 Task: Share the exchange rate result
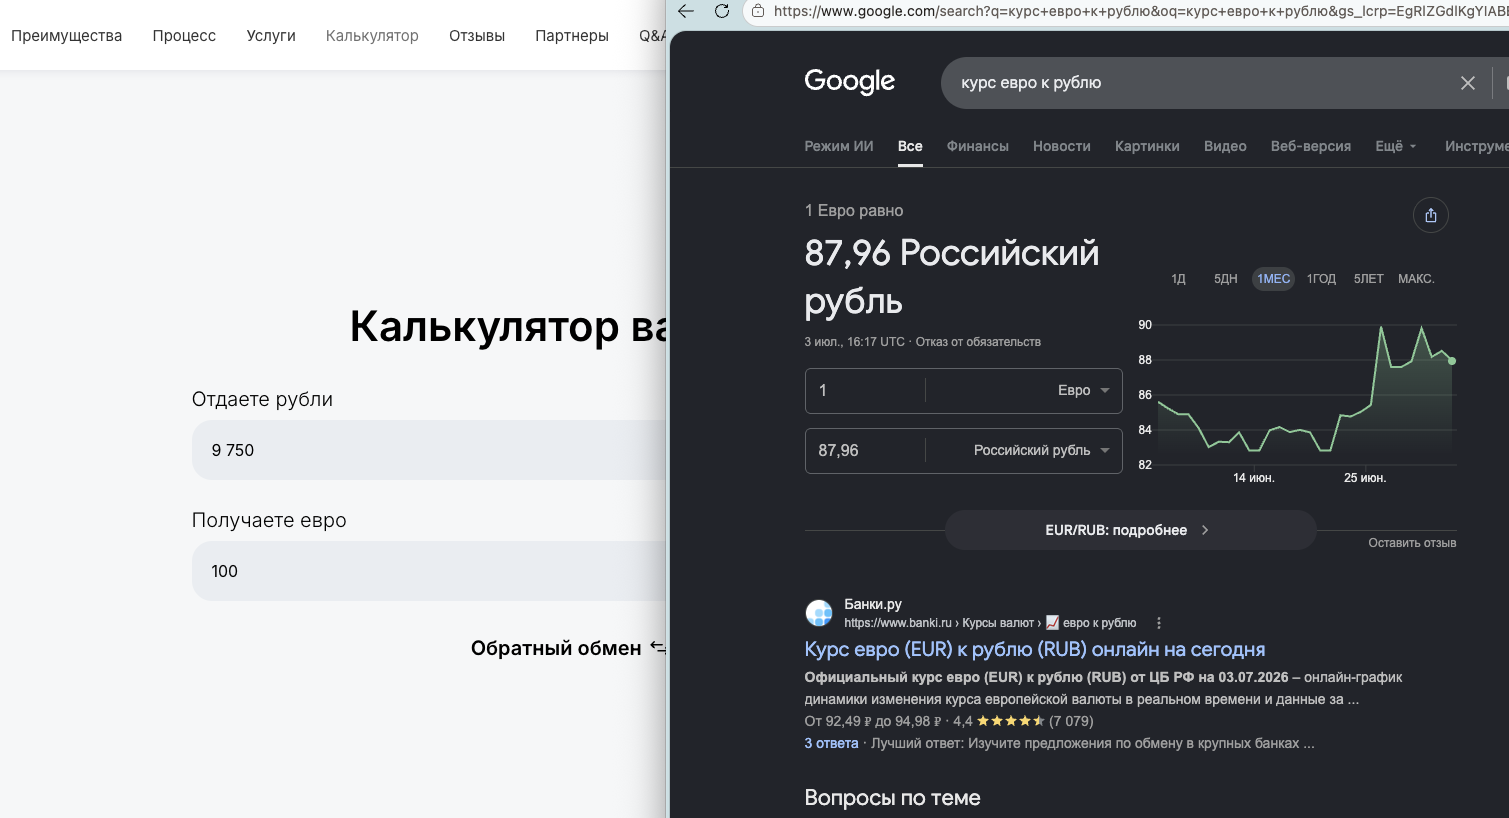[1430, 215]
